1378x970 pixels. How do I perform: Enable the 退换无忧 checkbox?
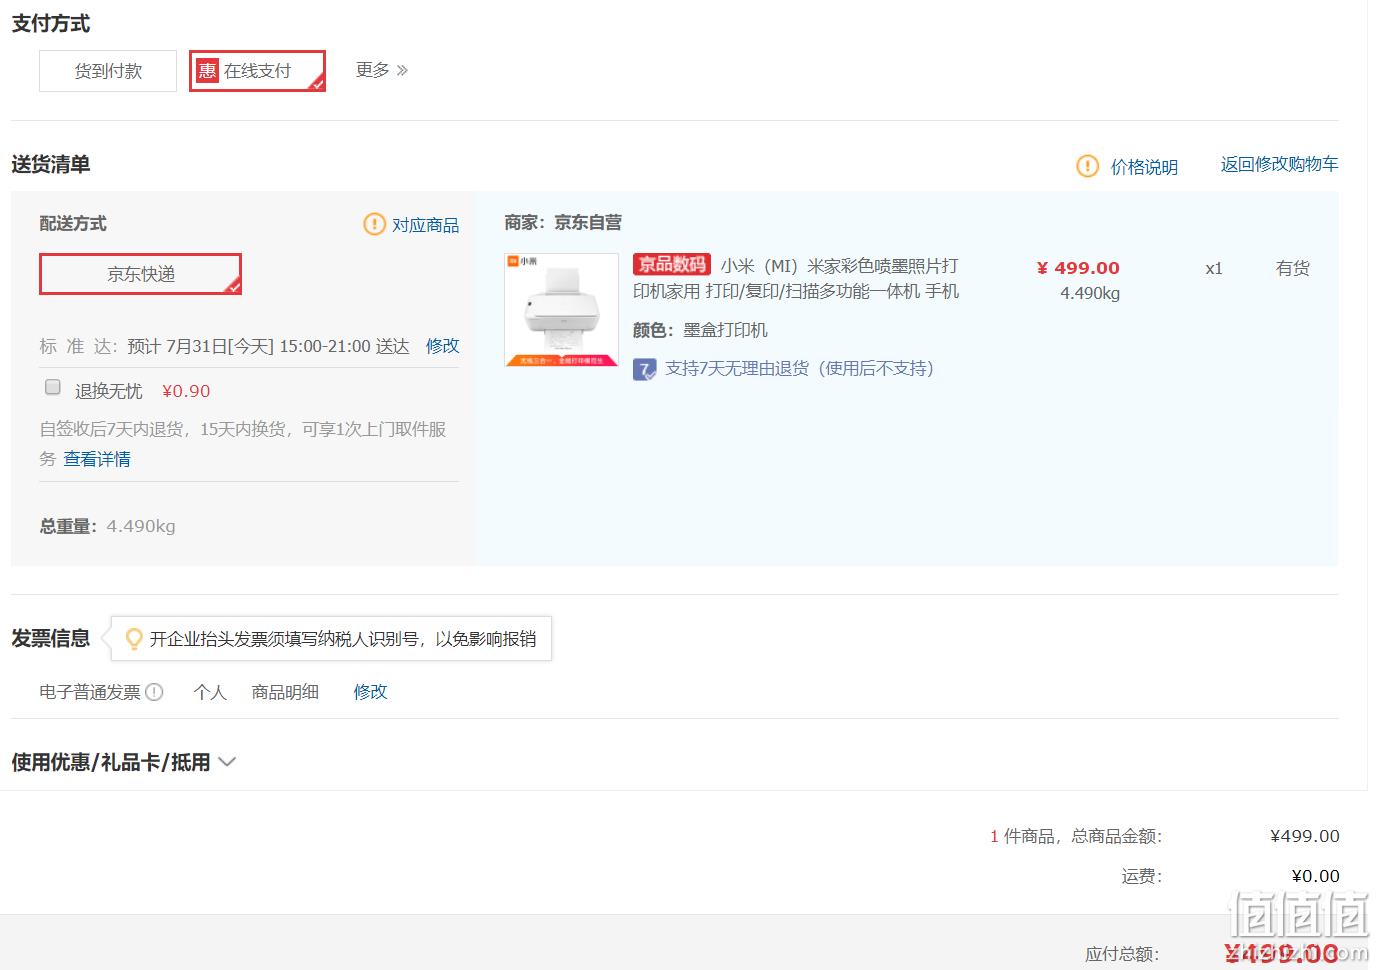point(53,387)
